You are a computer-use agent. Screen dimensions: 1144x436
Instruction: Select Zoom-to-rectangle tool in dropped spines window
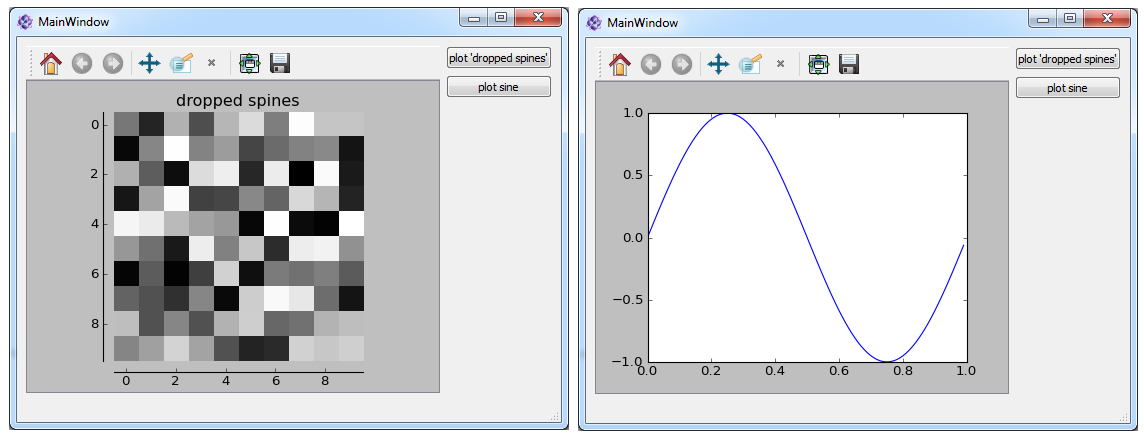[181, 63]
